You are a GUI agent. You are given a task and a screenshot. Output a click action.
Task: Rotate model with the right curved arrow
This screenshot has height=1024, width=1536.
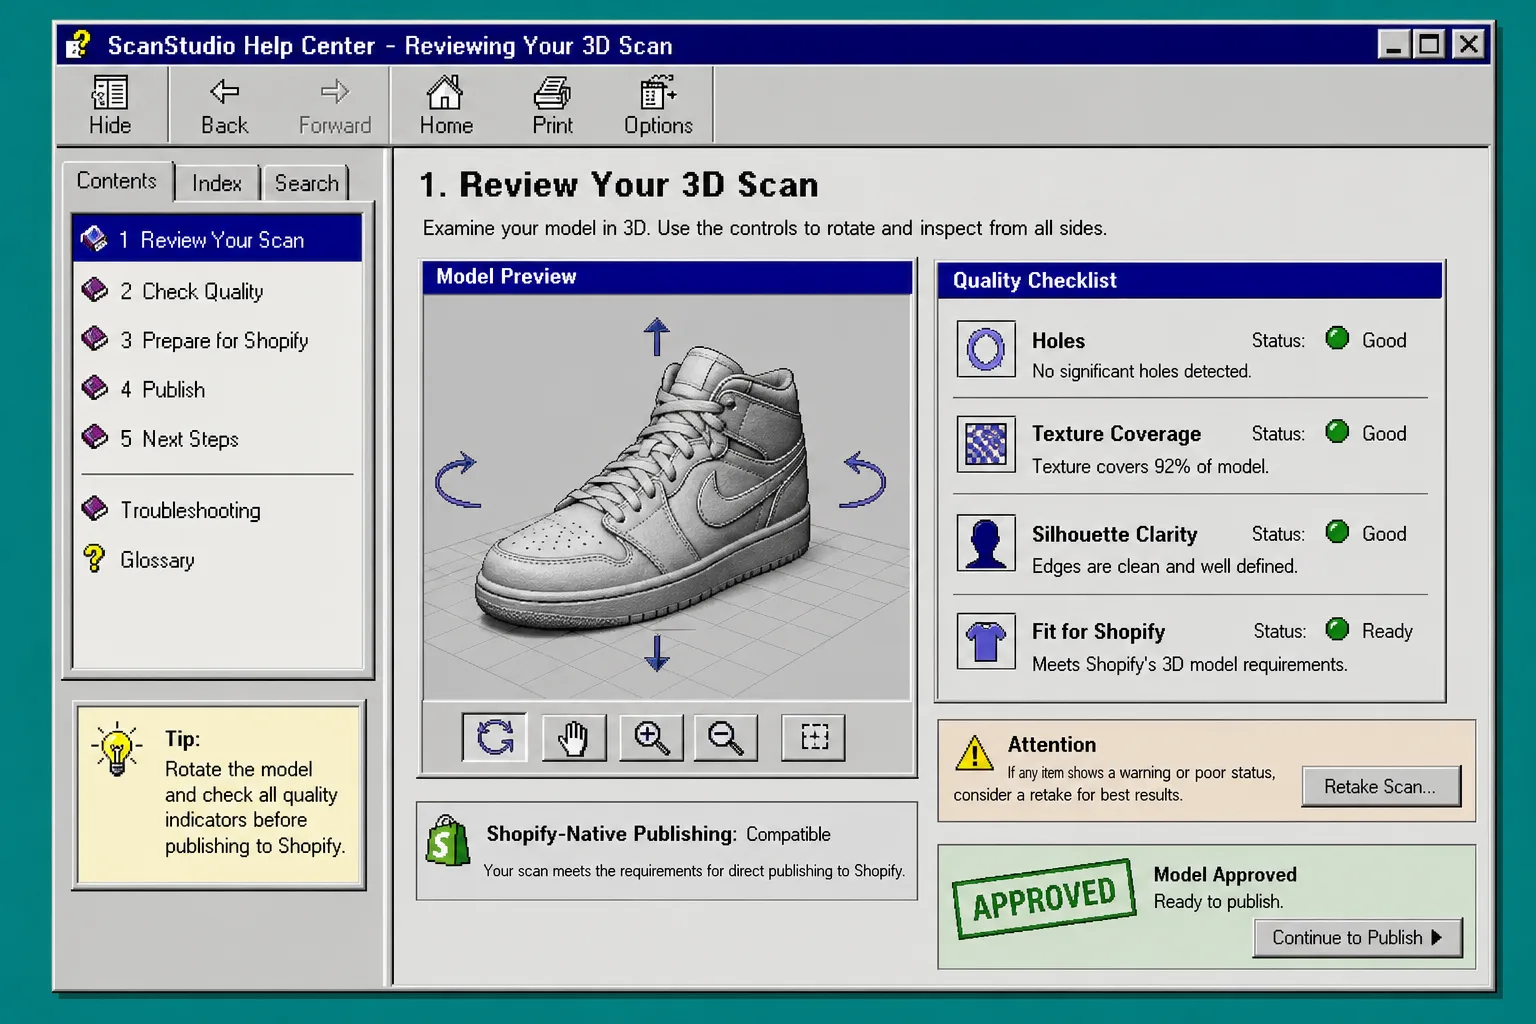pos(864,480)
